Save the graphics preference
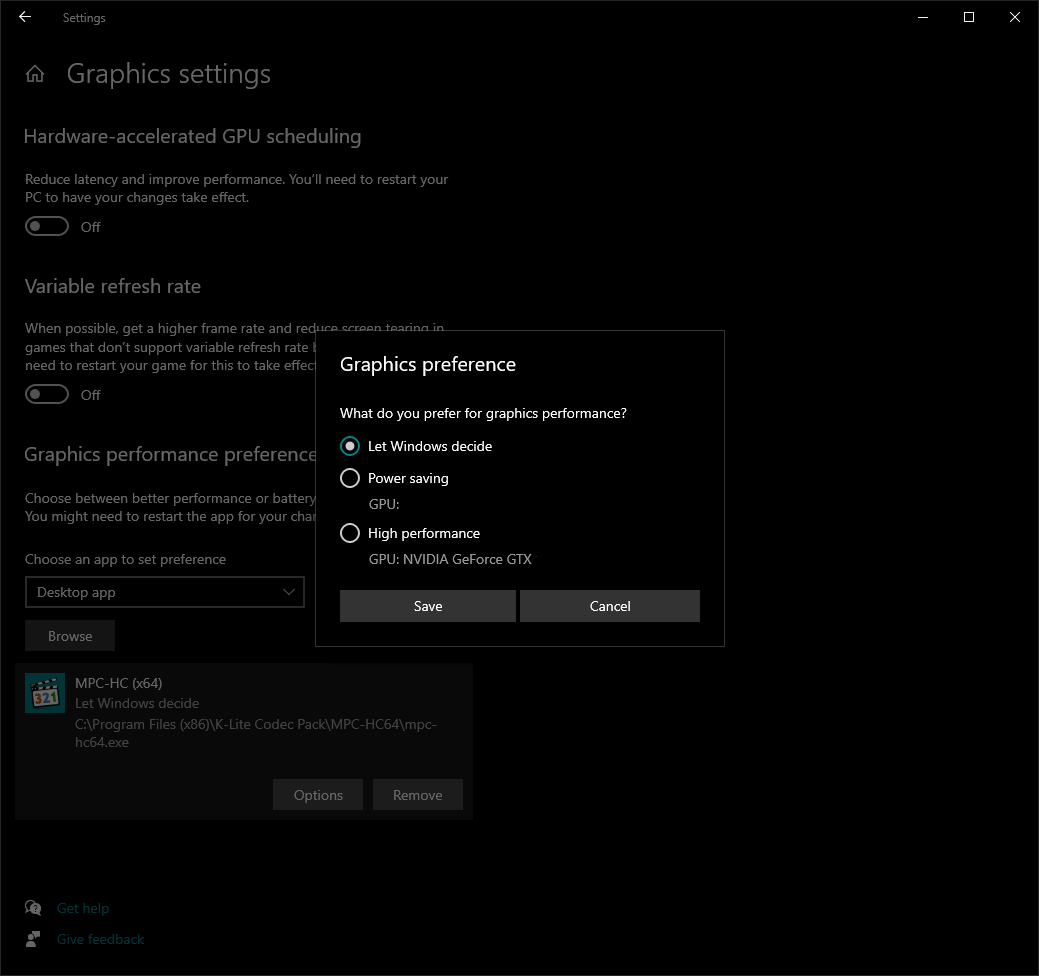 click(427, 605)
